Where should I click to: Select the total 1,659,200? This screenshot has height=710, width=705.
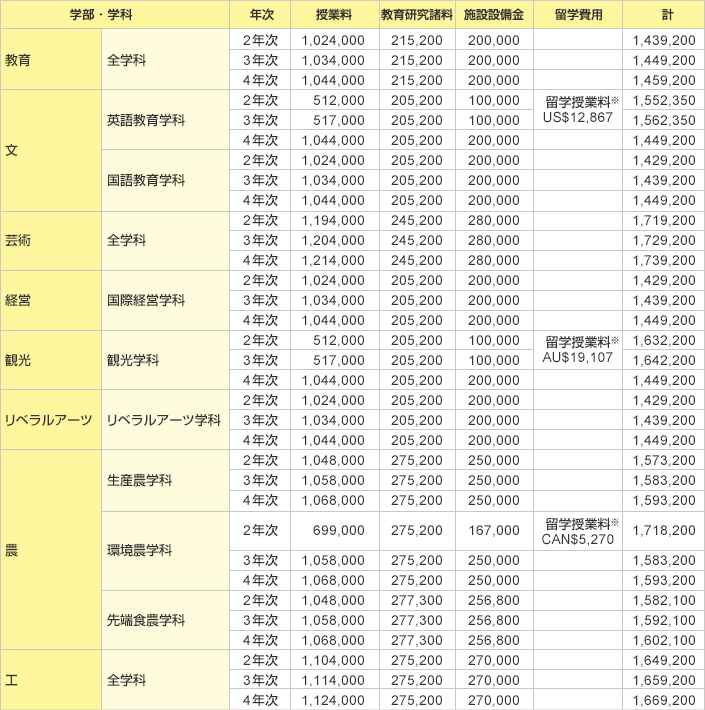coord(663,680)
